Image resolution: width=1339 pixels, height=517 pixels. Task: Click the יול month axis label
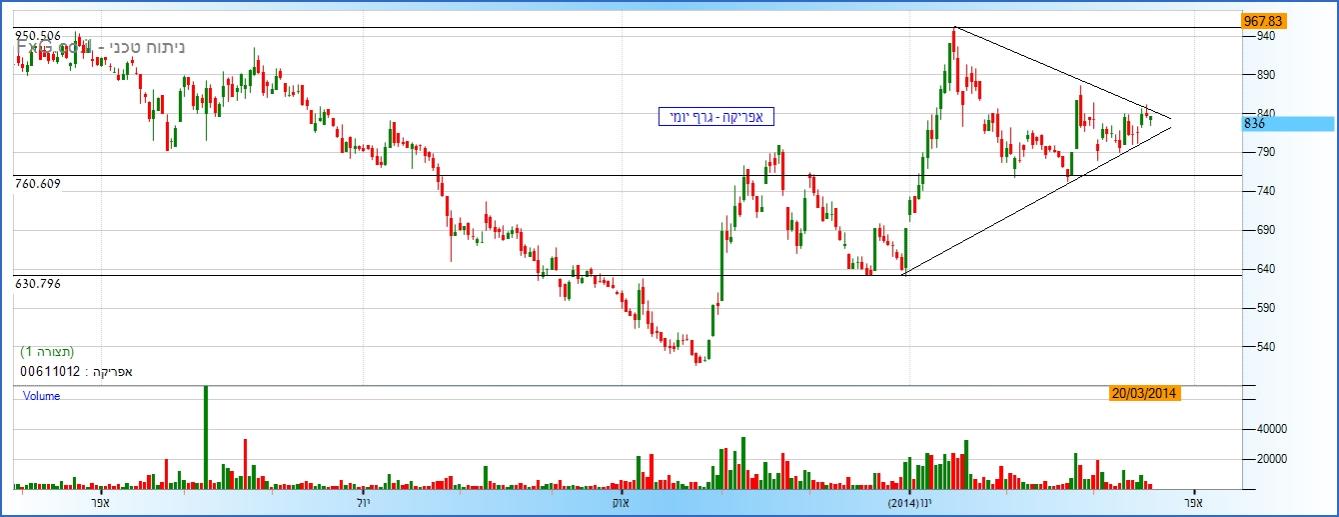(x=362, y=502)
